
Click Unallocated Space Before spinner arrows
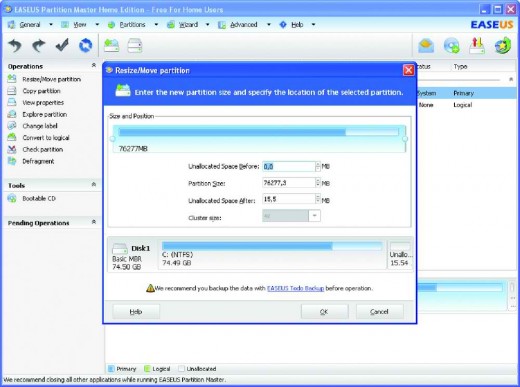[318, 166]
